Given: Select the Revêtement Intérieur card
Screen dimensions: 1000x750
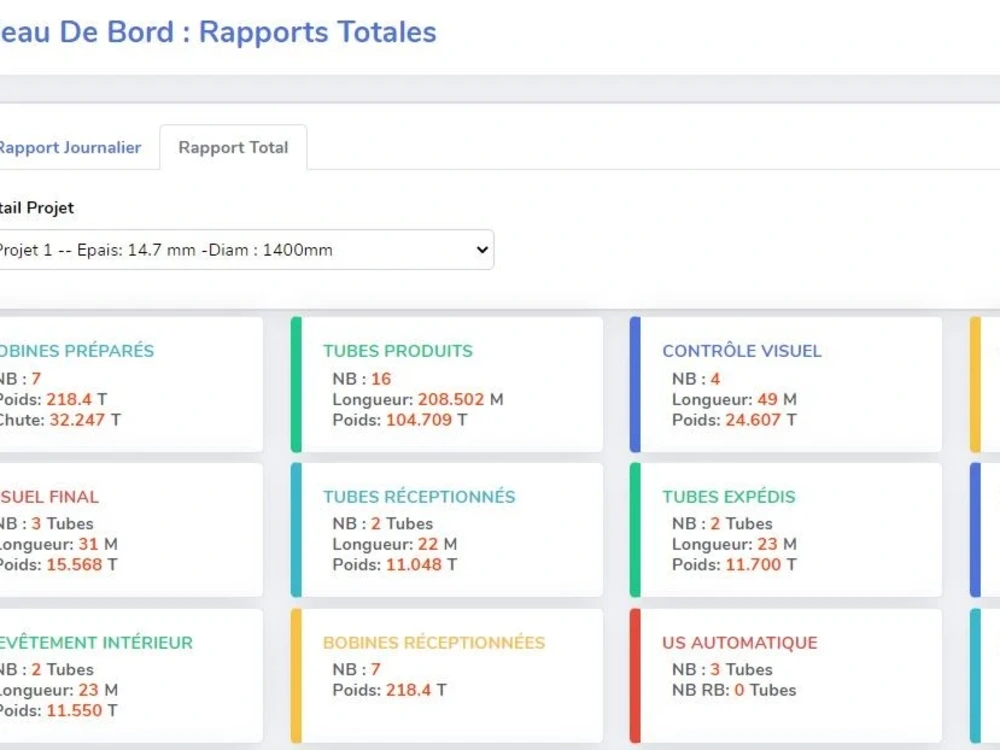Looking at the screenshot, I should coord(131,676).
